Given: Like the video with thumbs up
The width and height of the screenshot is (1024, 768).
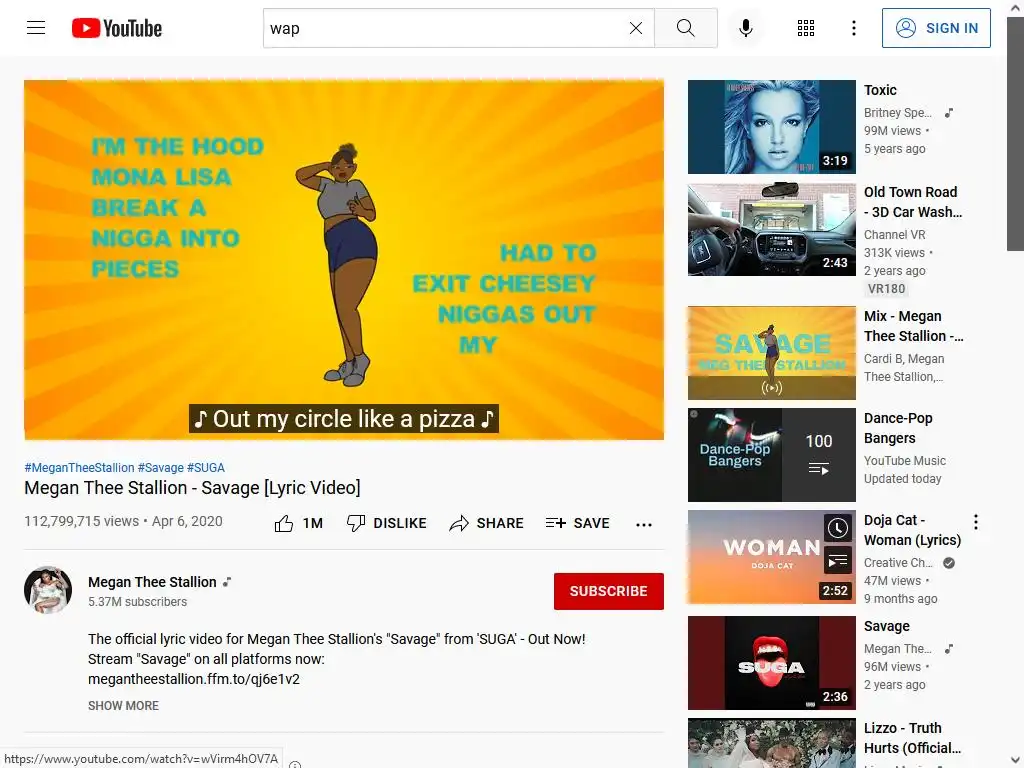Looking at the screenshot, I should click(x=284, y=524).
